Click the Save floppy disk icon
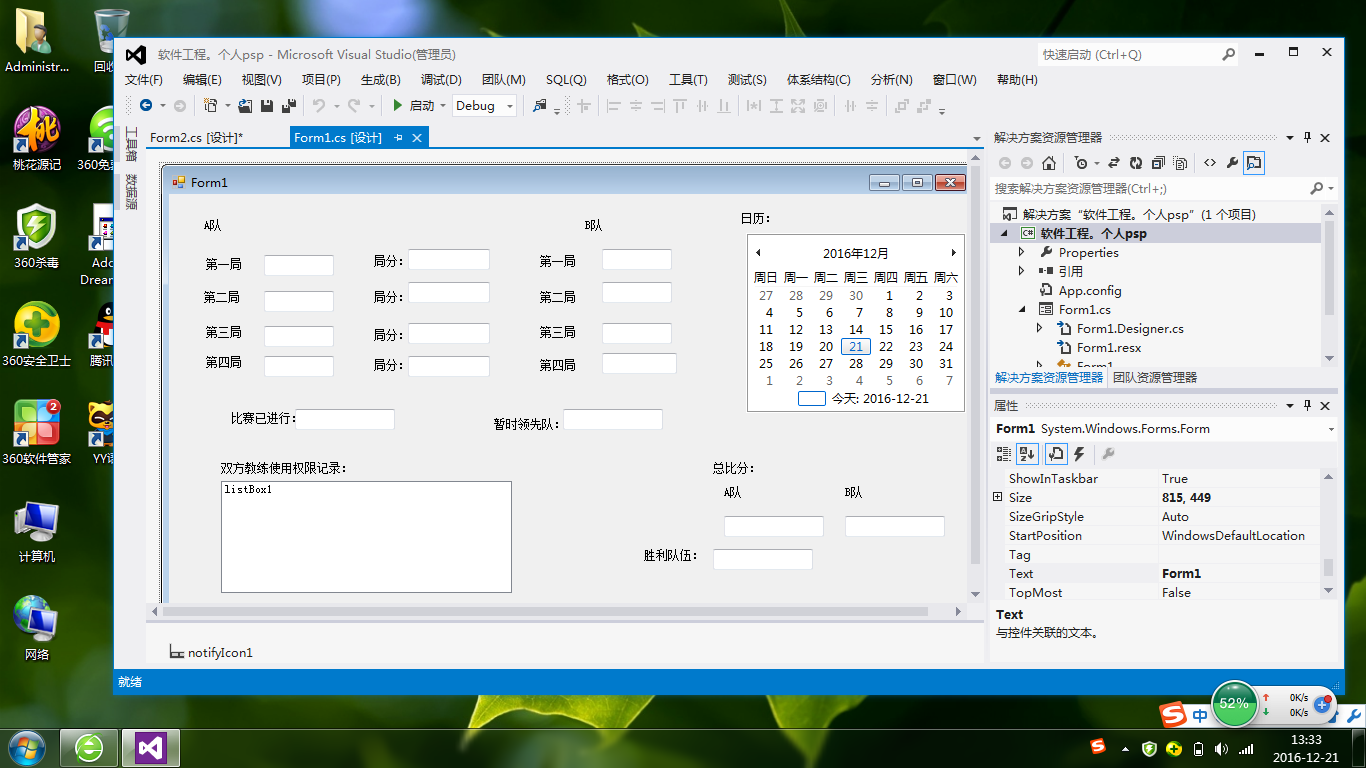1366x768 pixels. click(267, 106)
